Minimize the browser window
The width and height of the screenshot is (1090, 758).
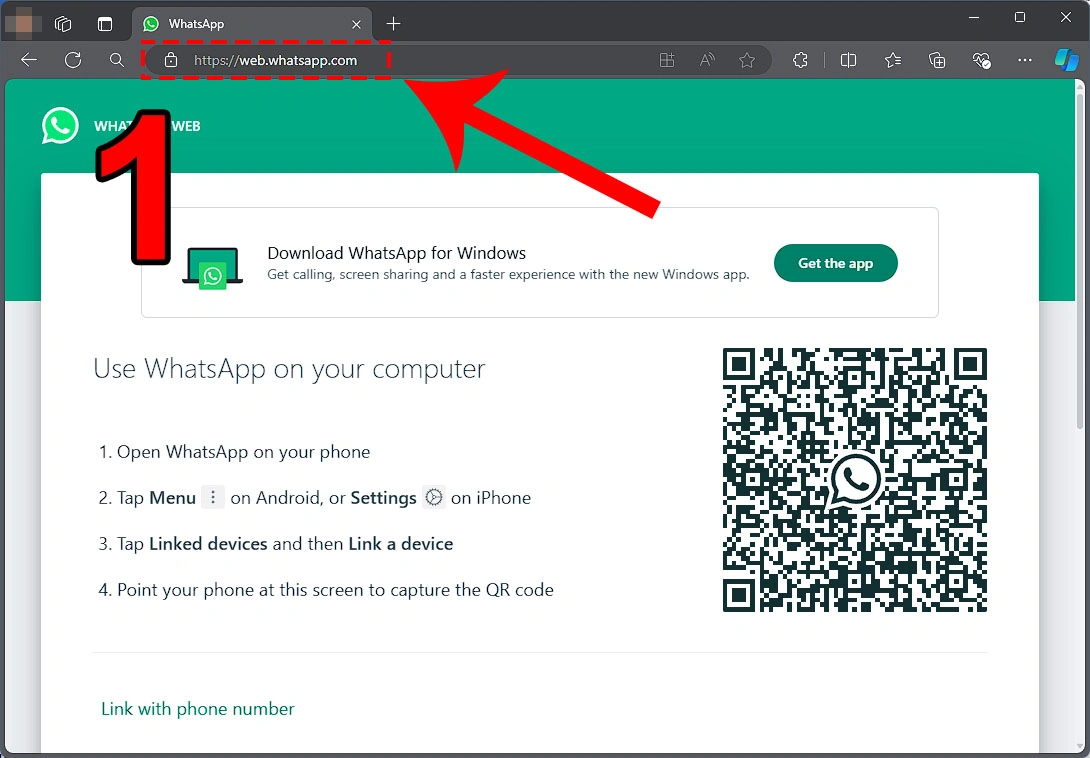click(x=974, y=18)
